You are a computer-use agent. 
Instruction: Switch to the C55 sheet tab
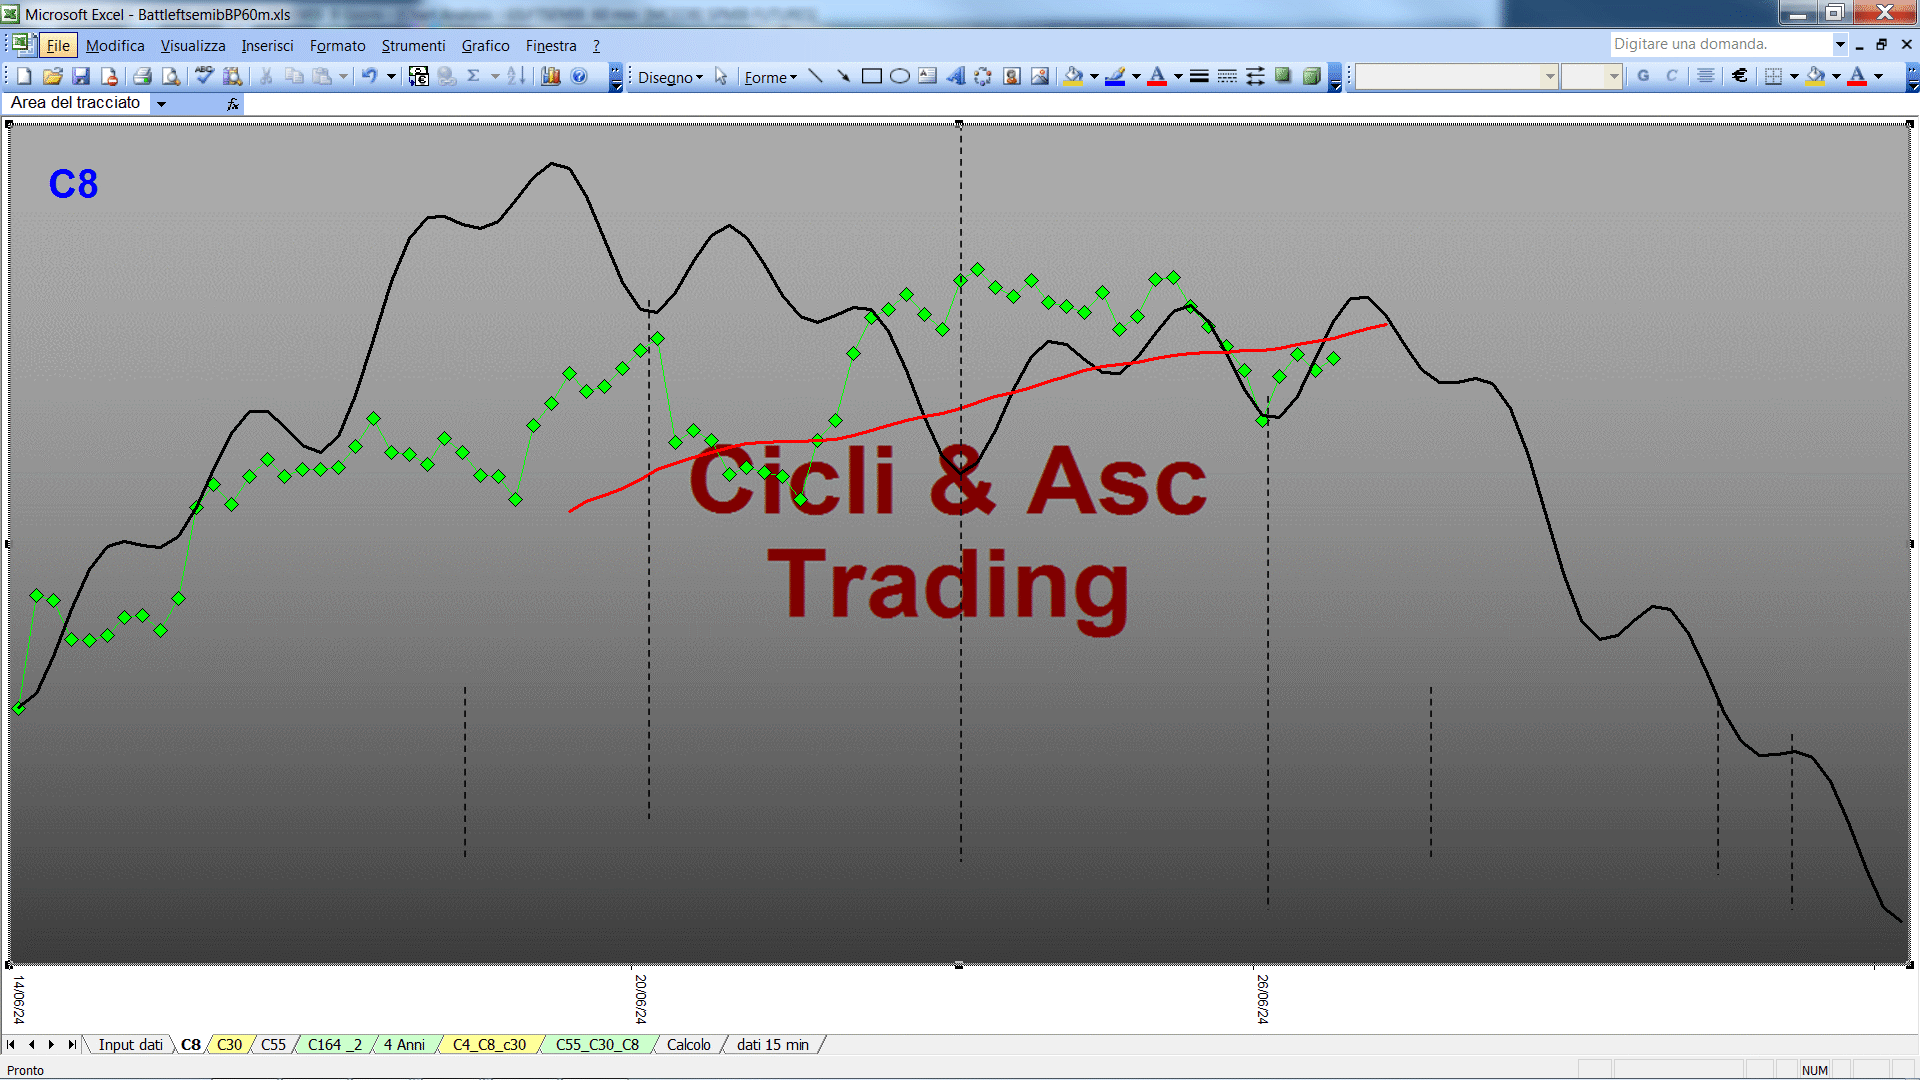[x=273, y=1044]
